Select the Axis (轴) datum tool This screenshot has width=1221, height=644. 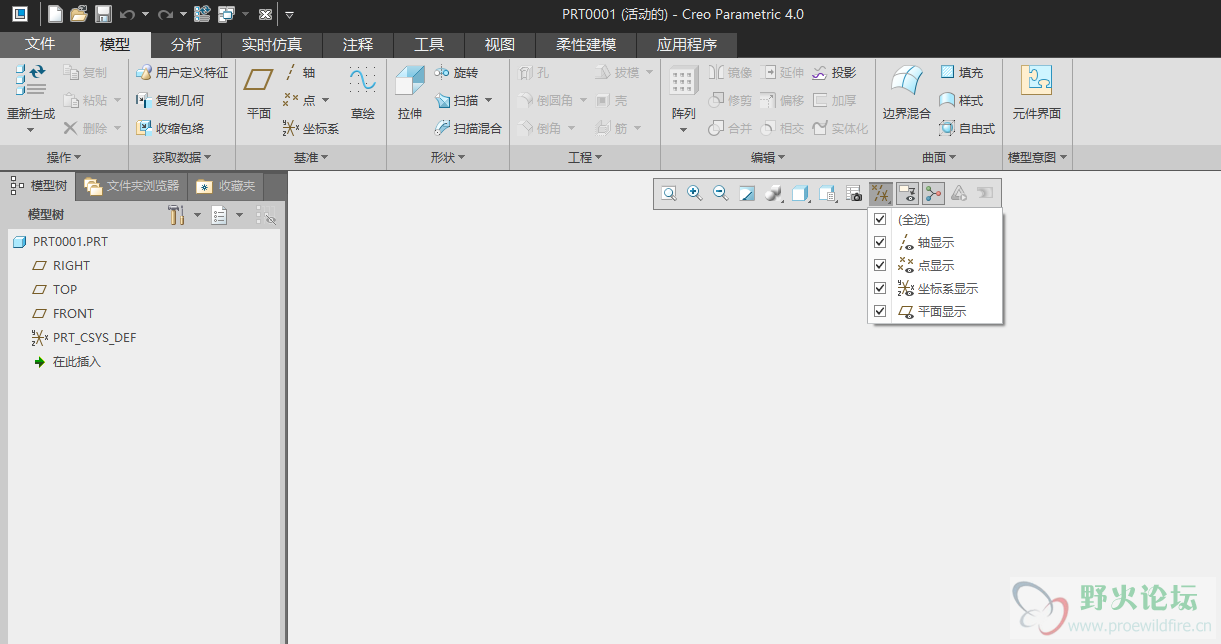[299, 73]
